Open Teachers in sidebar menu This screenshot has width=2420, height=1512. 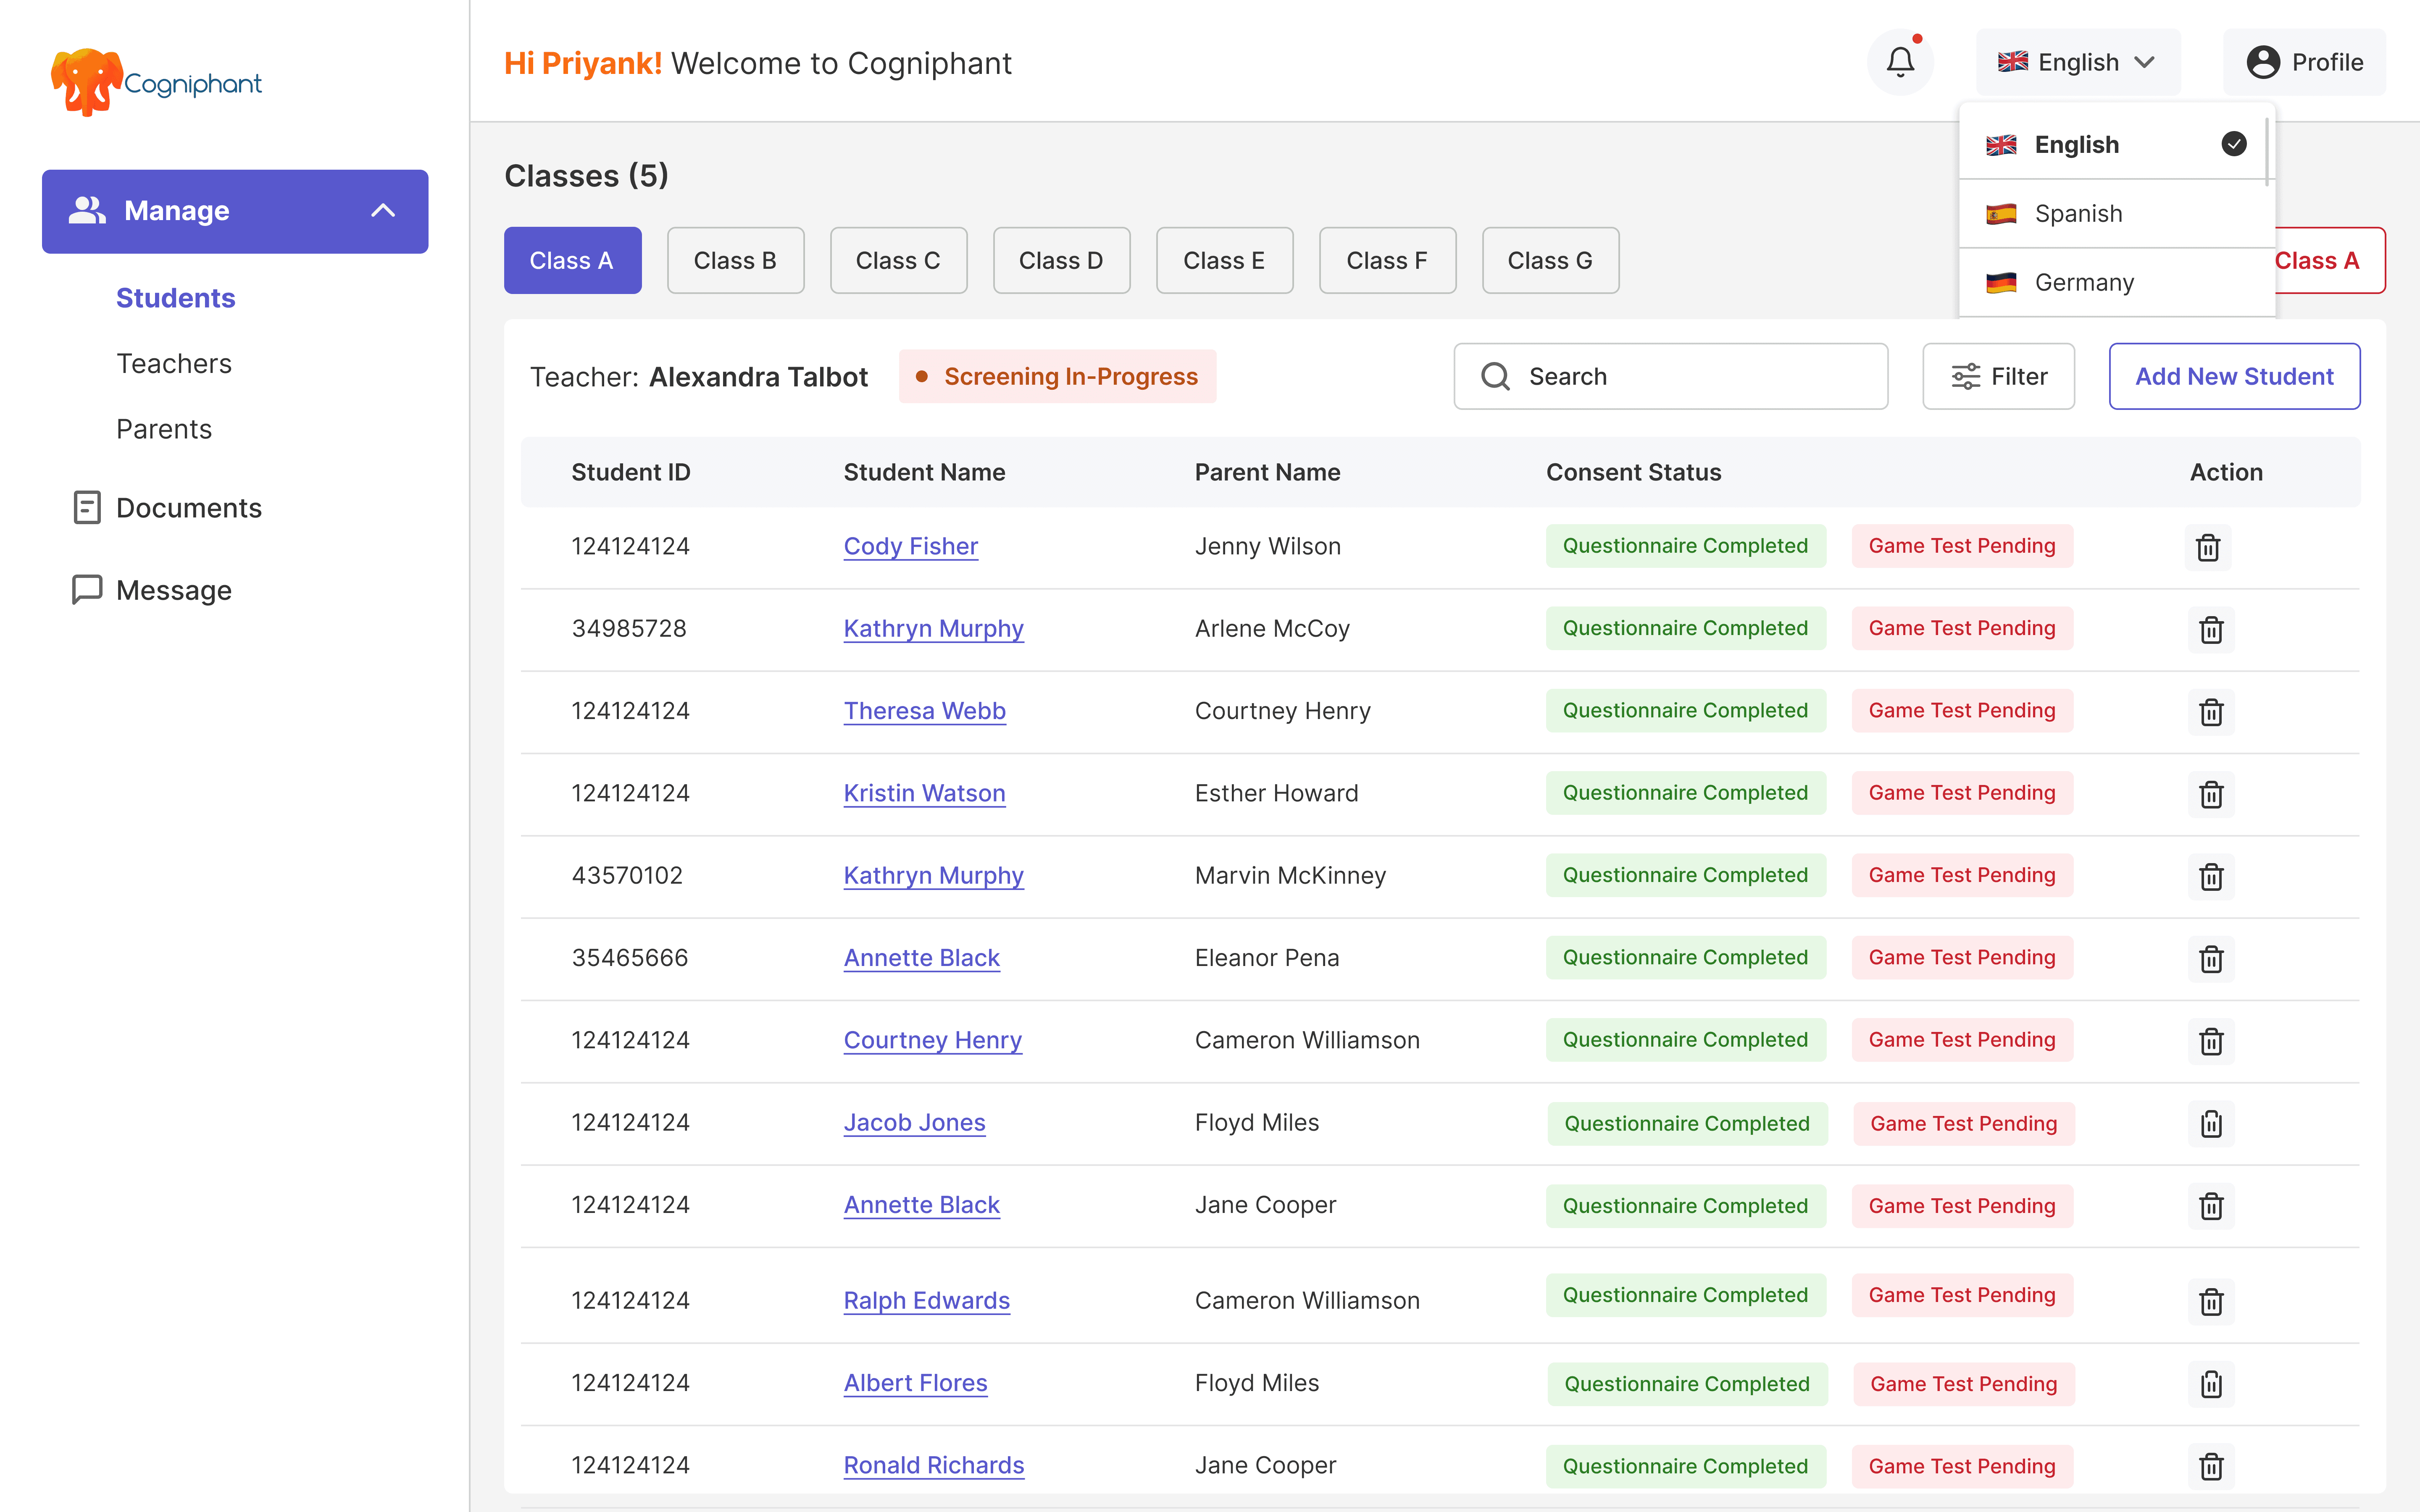pyautogui.click(x=174, y=364)
